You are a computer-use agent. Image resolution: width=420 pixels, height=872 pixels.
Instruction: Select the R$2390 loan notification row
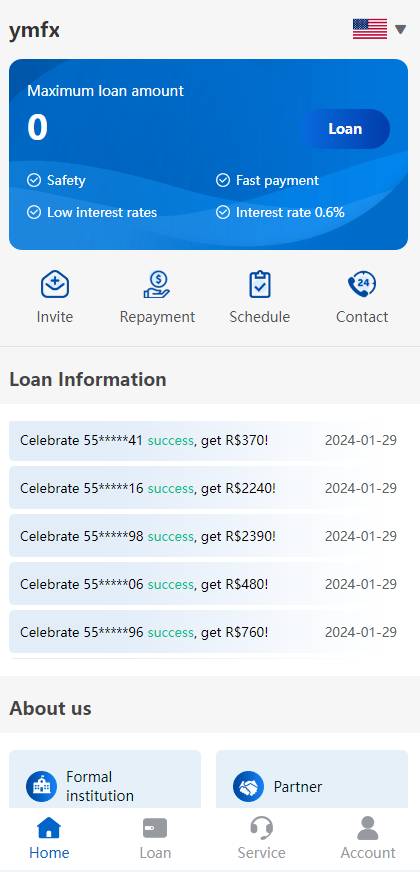[208, 536]
